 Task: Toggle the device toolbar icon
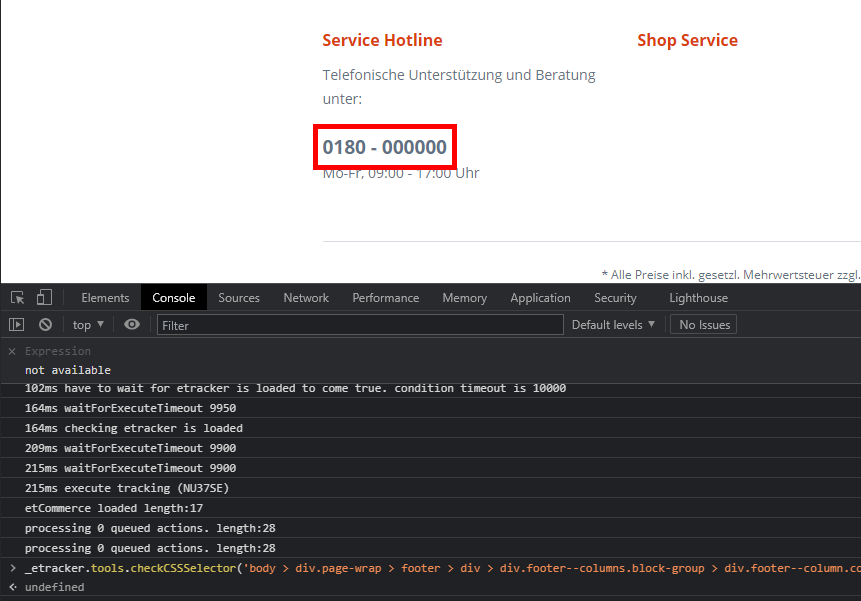(44, 297)
